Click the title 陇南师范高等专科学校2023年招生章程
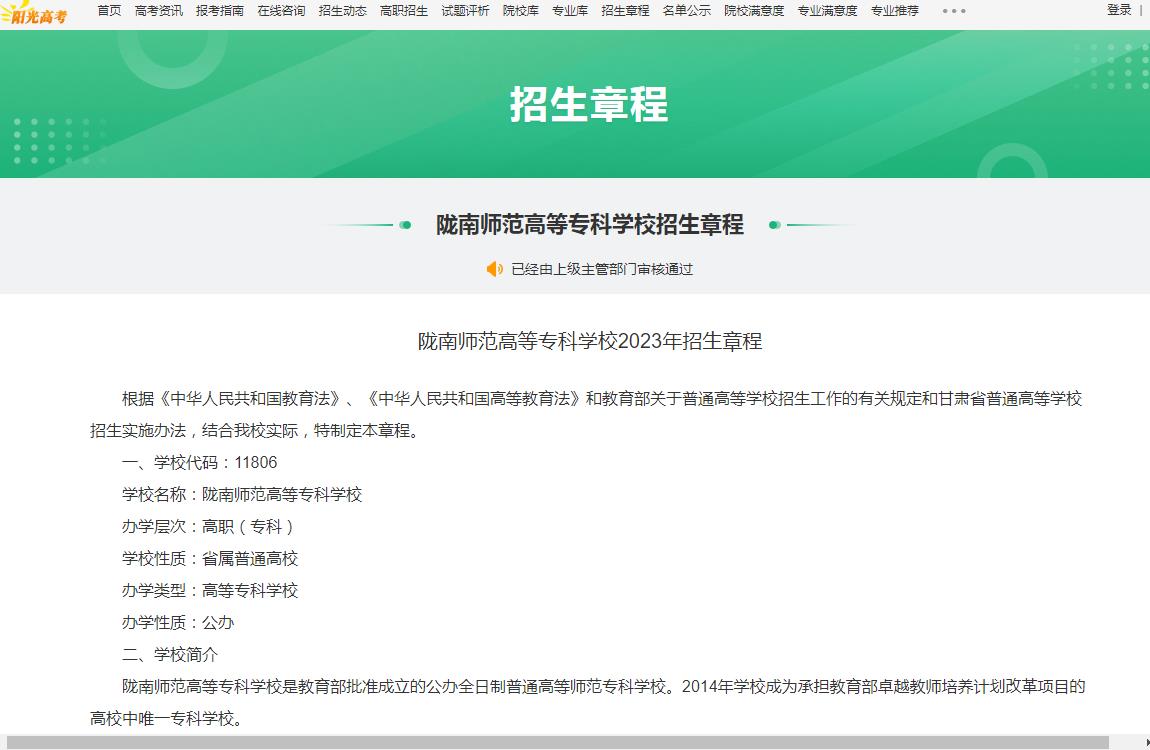 point(590,341)
